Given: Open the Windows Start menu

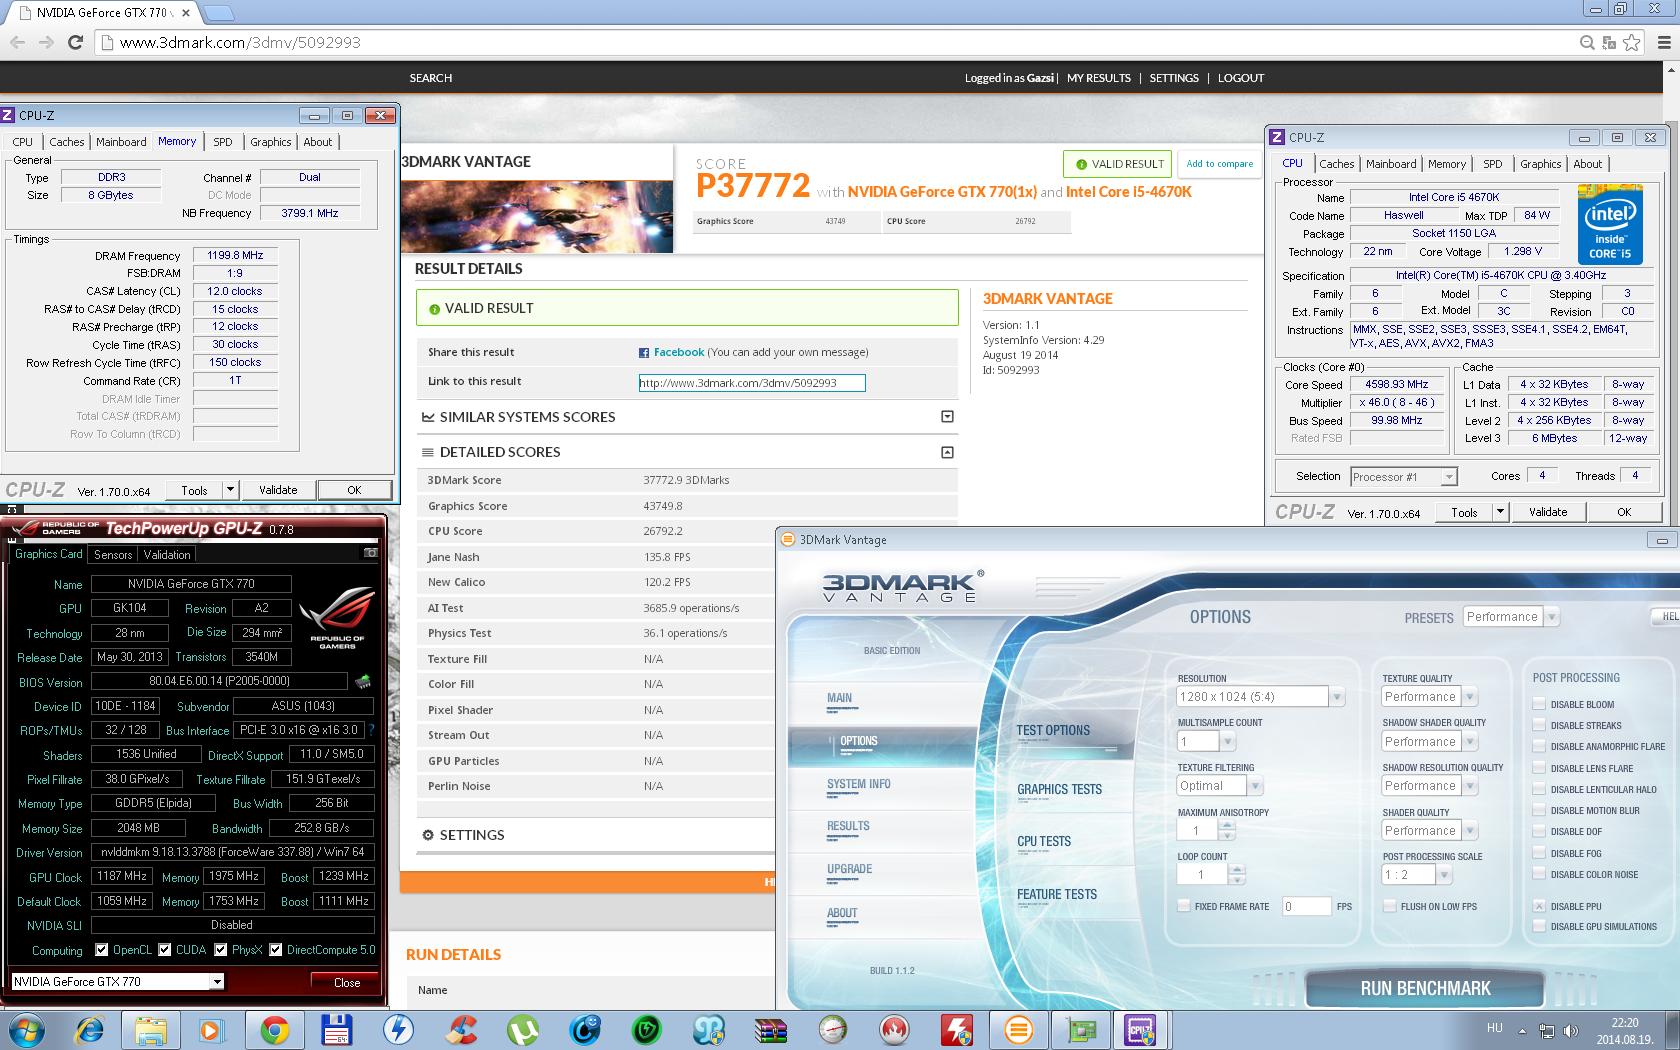Looking at the screenshot, I should click(x=26, y=1029).
